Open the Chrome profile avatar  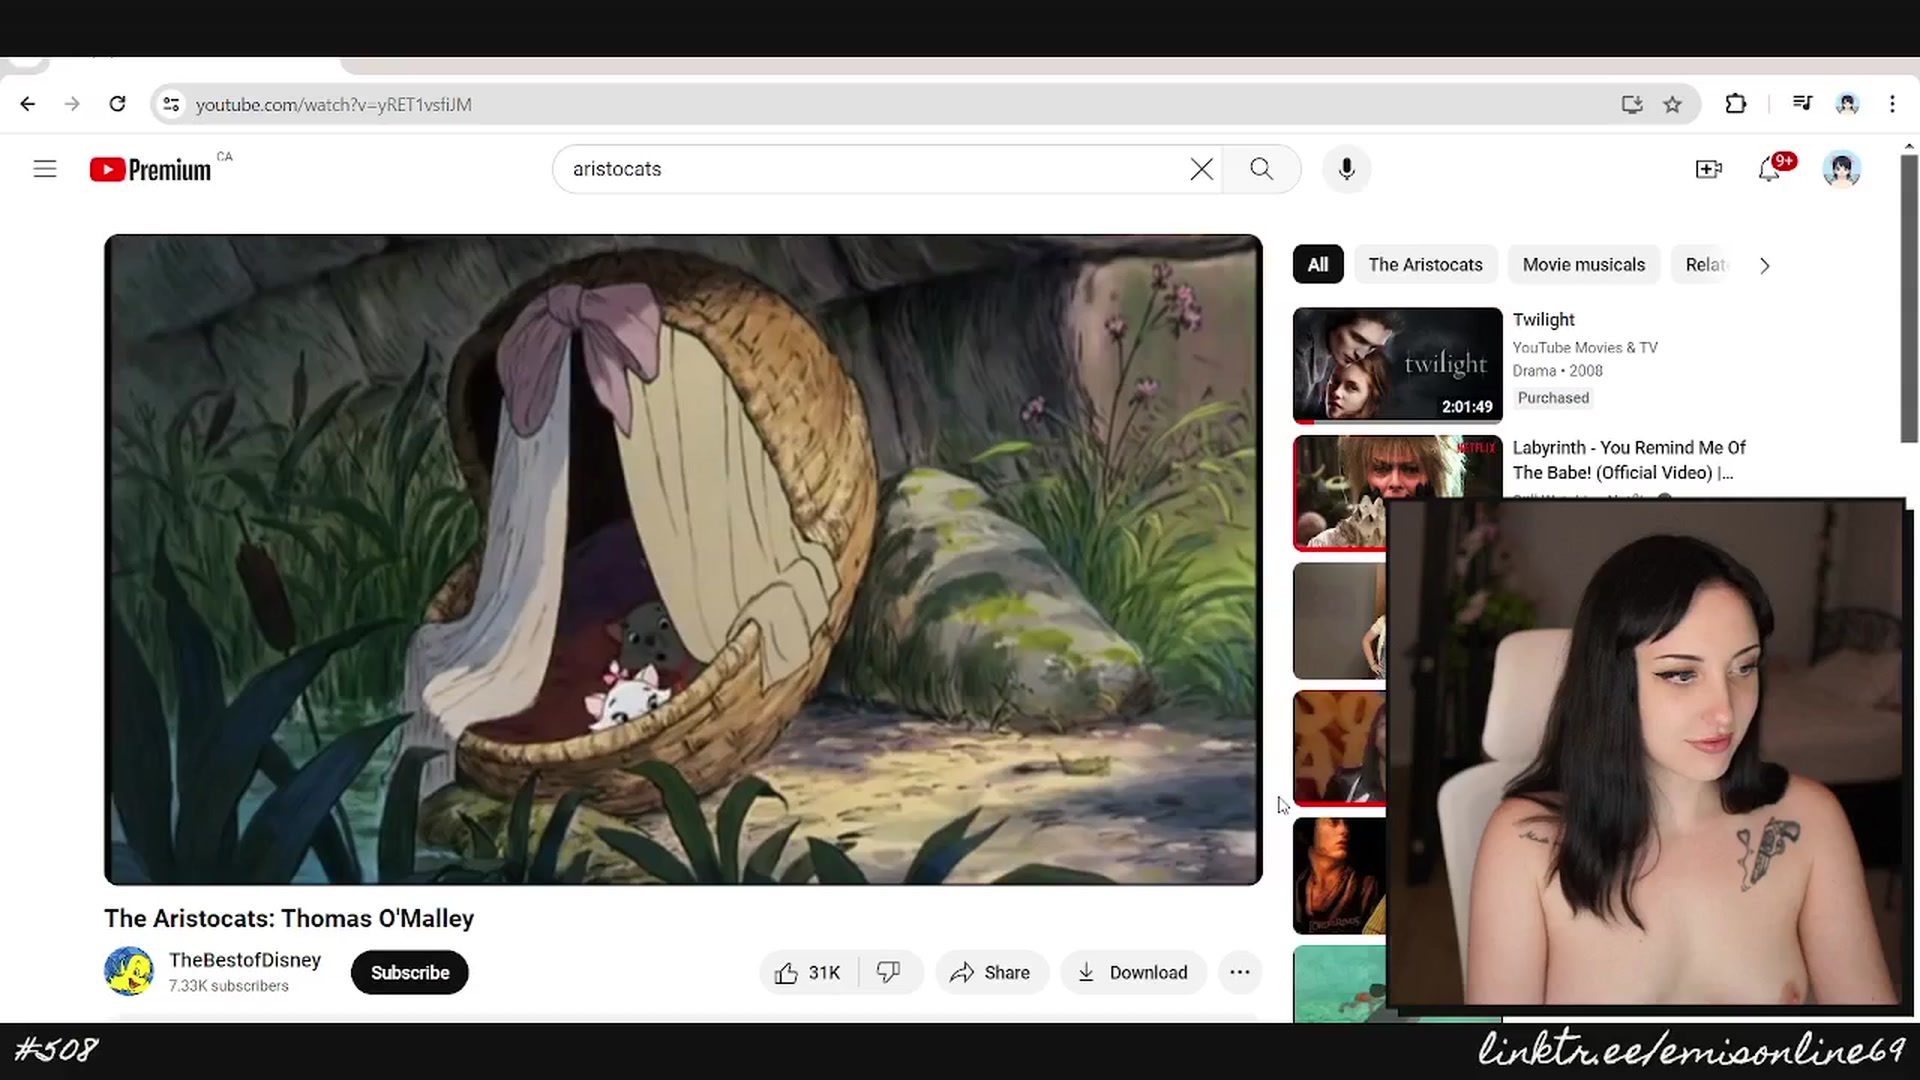(1847, 104)
